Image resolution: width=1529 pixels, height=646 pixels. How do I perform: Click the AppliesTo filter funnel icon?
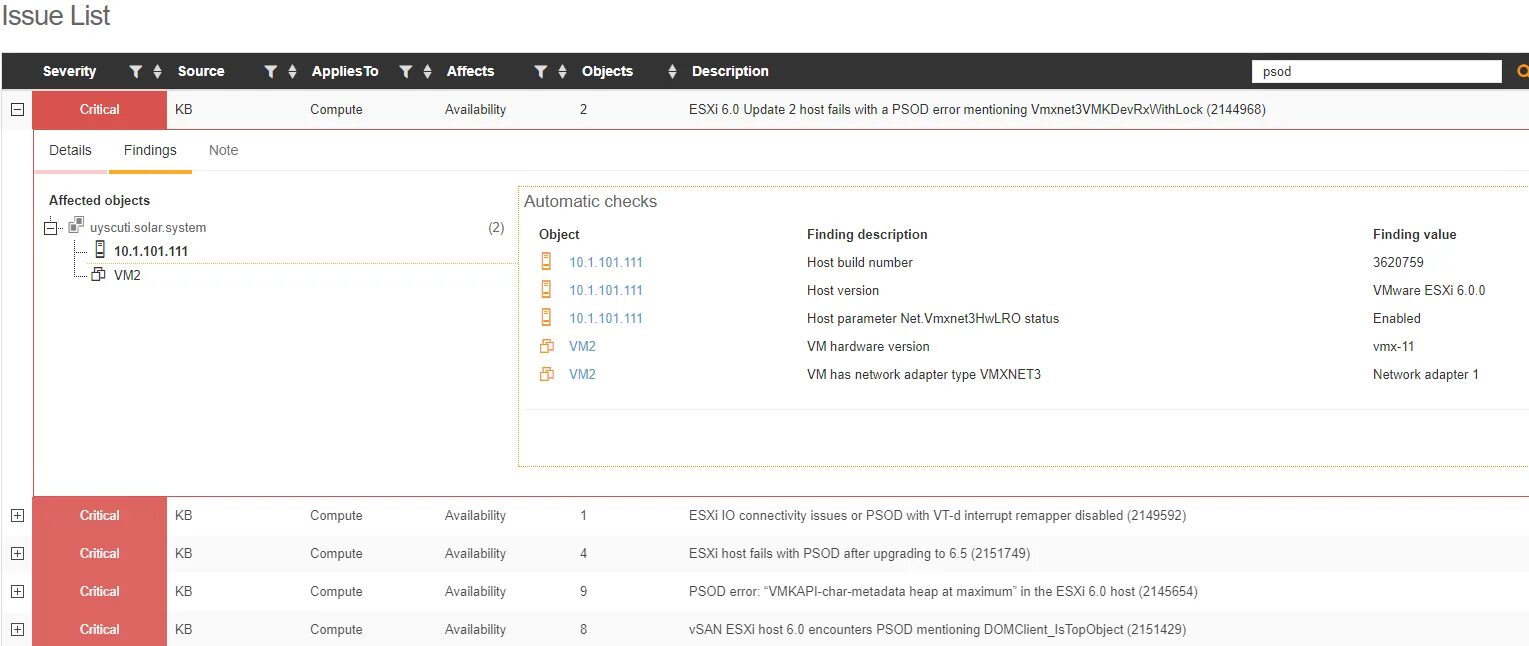[405, 72]
